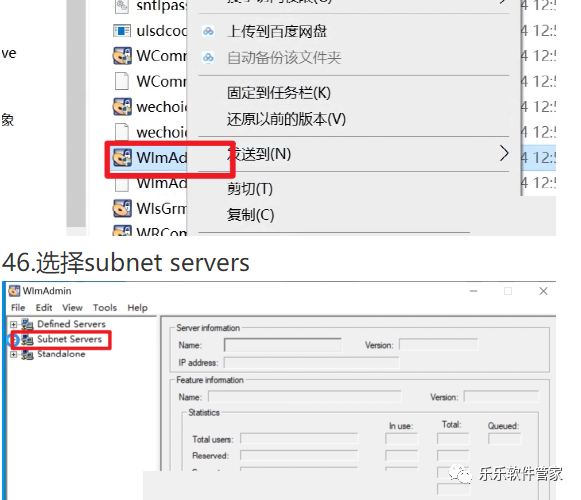581x500 pixels.
Task: Click the WlmAd application icon in red box
Action: pos(122,158)
